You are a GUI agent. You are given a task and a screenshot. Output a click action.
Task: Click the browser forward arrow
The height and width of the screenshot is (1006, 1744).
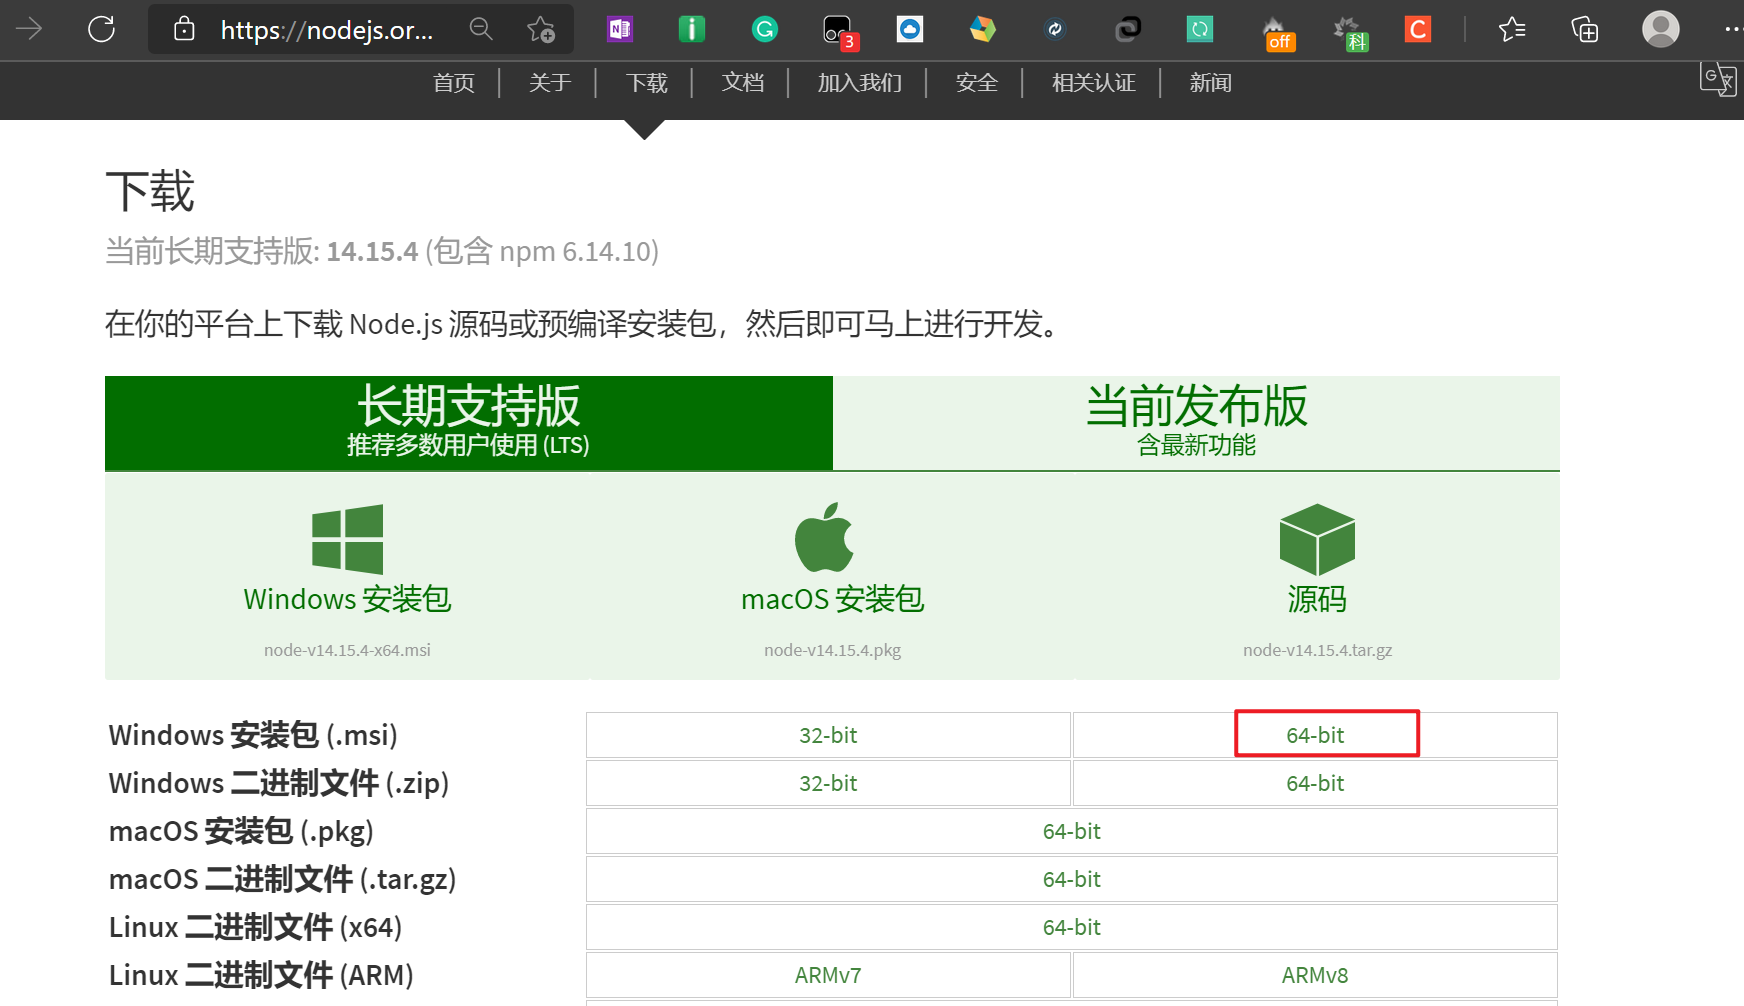[x=29, y=29]
